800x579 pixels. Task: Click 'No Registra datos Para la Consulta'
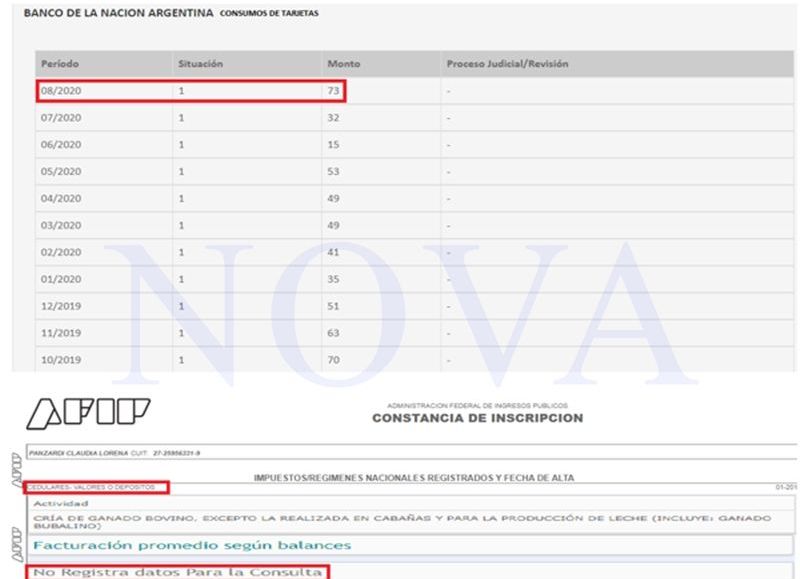pyautogui.click(x=178, y=572)
